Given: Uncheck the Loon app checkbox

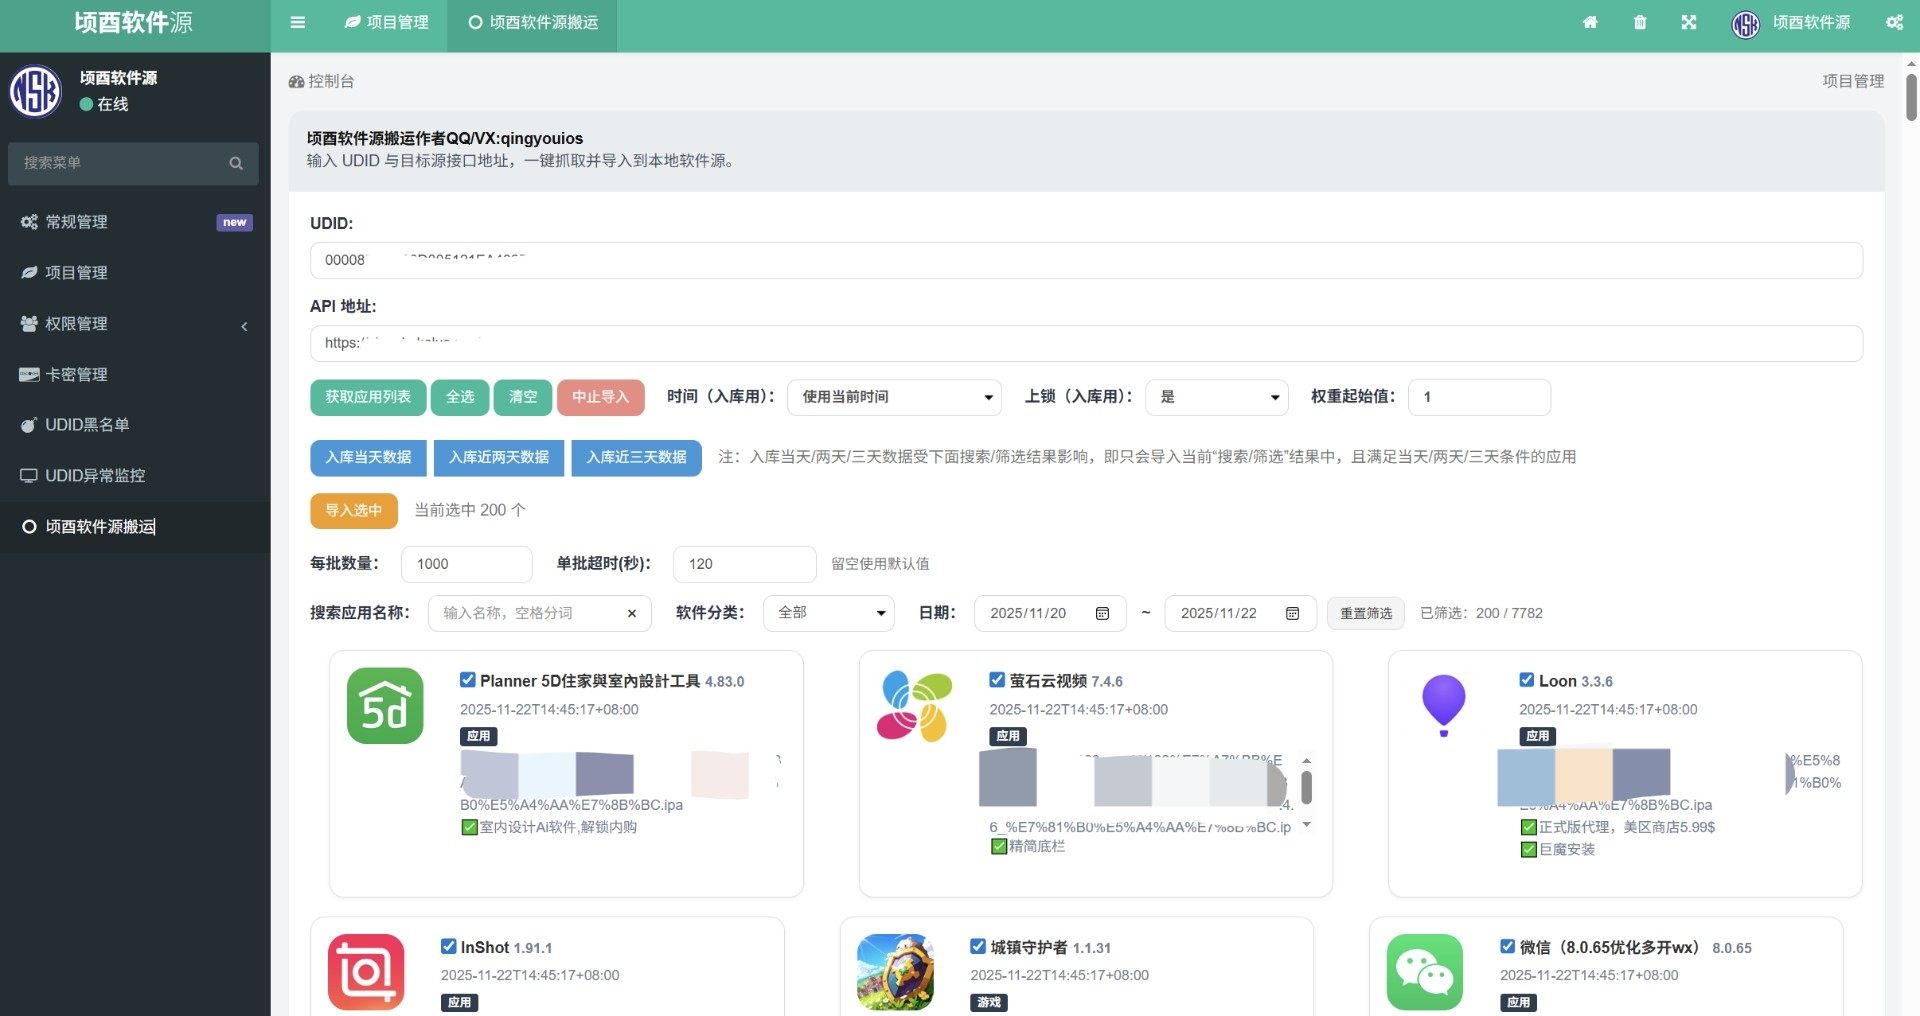Looking at the screenshot, I should click(x=1526, y=680).
